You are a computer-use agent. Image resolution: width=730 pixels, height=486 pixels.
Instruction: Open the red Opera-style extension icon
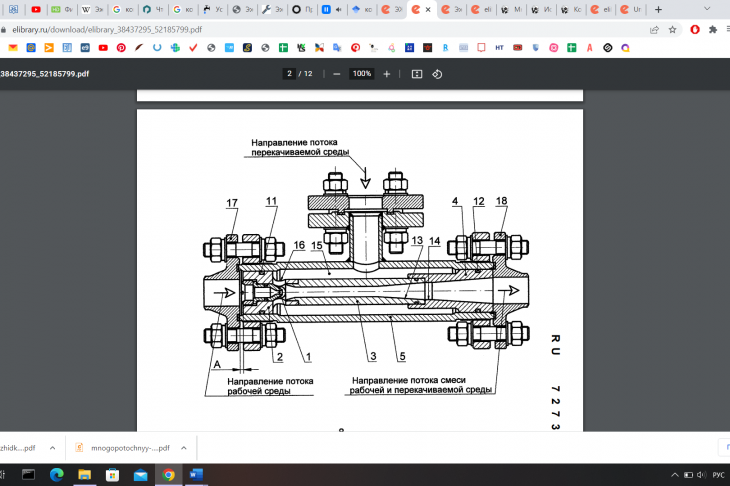coord(695,29)
